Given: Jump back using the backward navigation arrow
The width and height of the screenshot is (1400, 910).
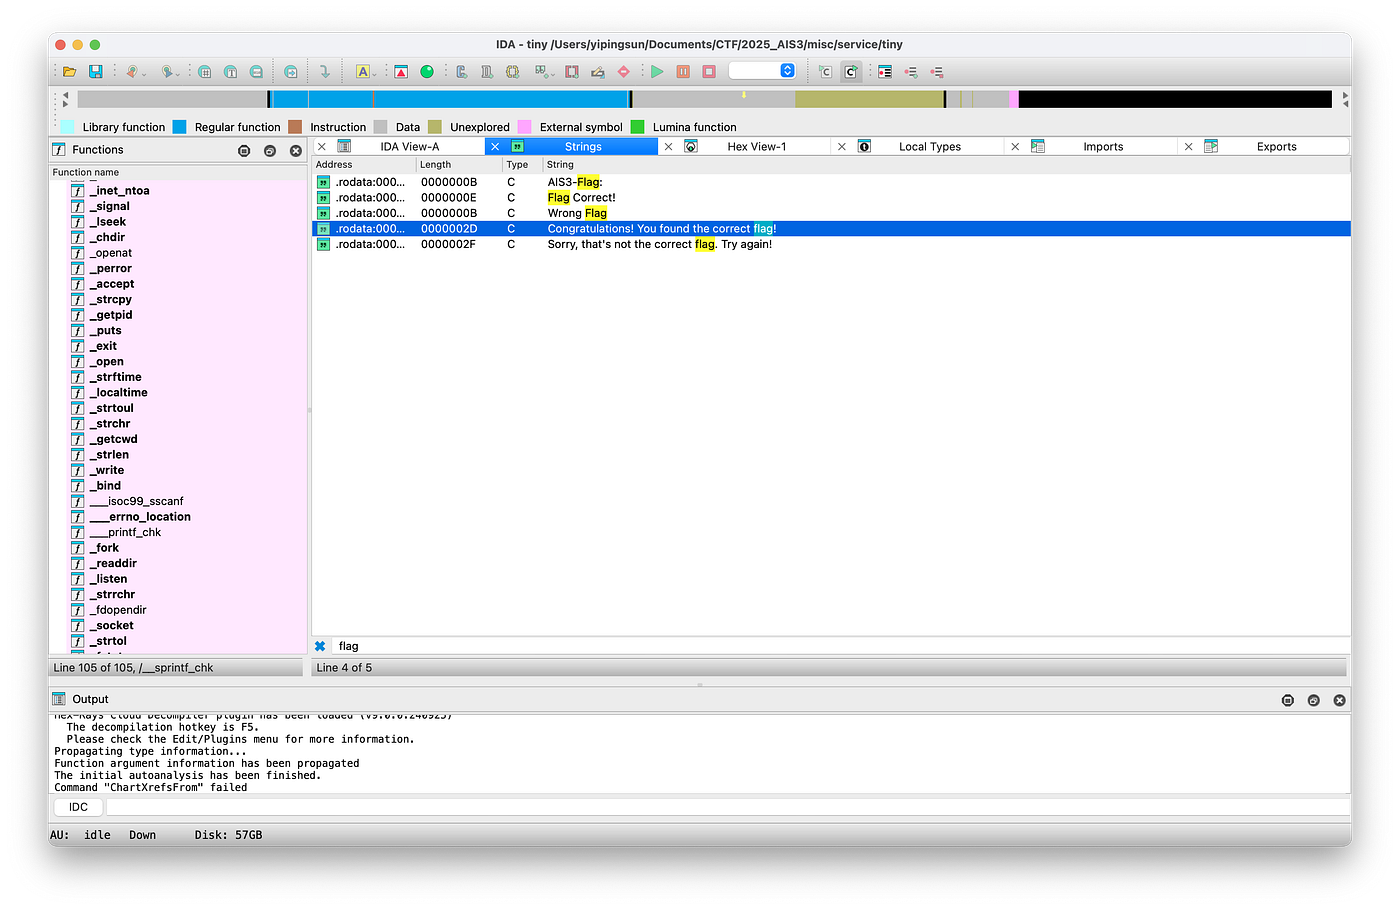Looking at the screenshot, I should click(x=130, y=72).
